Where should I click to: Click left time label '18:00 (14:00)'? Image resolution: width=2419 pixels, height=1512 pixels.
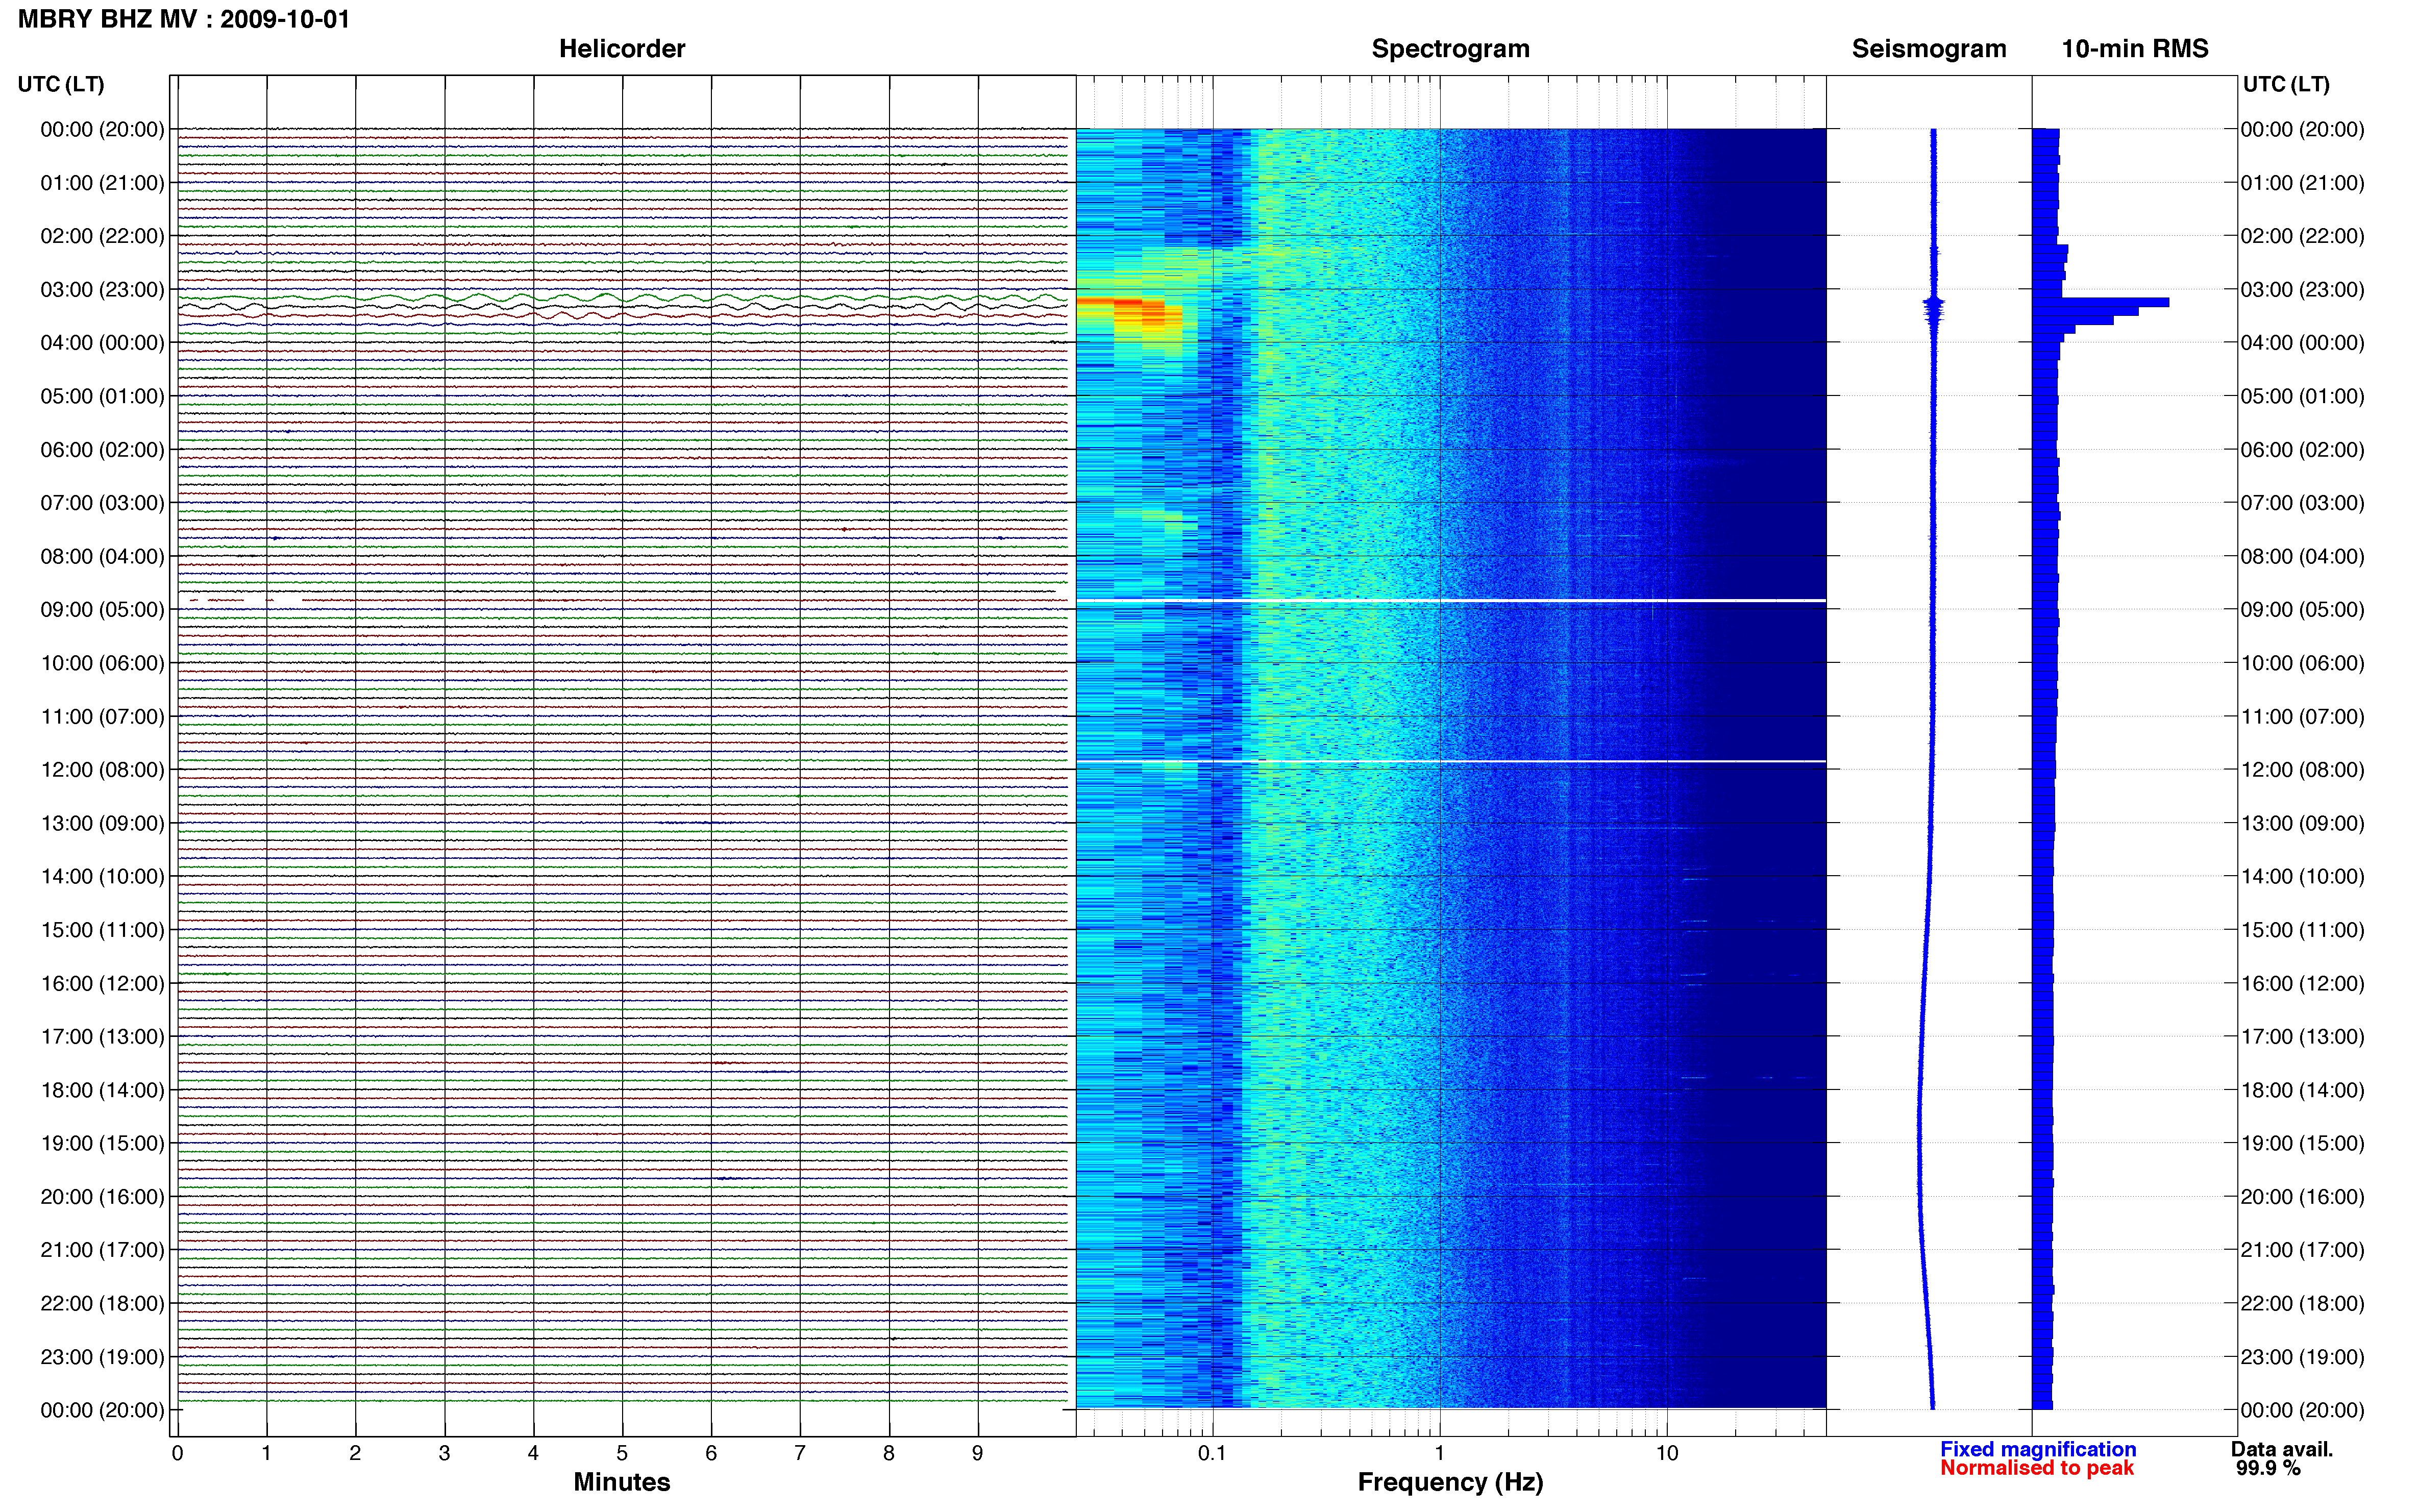pos(102,1090)
